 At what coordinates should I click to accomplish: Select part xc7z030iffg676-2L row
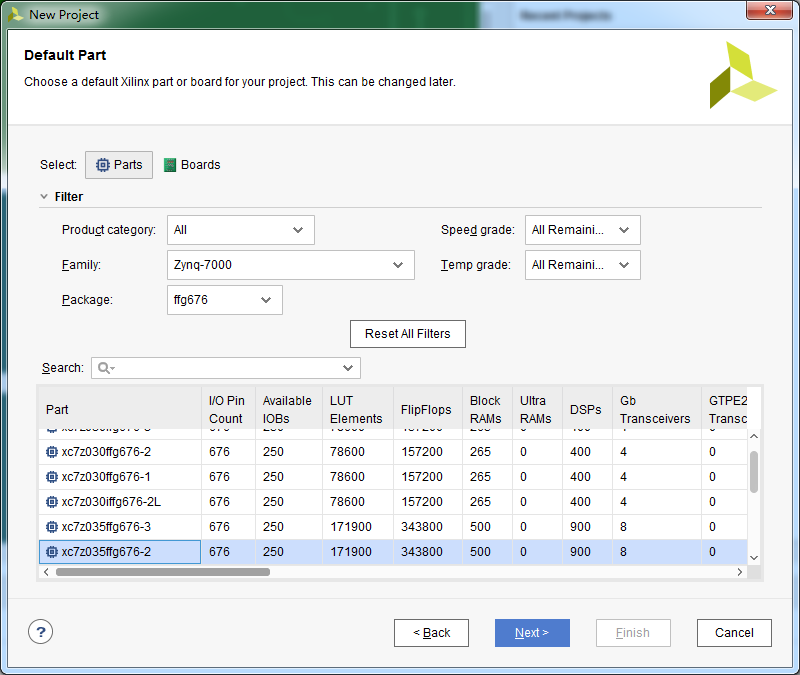point(393,502)
